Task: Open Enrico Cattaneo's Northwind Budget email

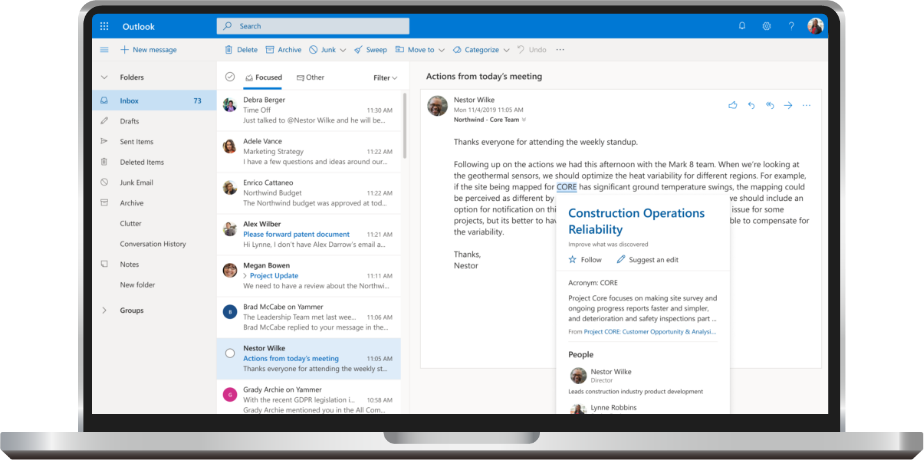Action: tap(309, 193)
